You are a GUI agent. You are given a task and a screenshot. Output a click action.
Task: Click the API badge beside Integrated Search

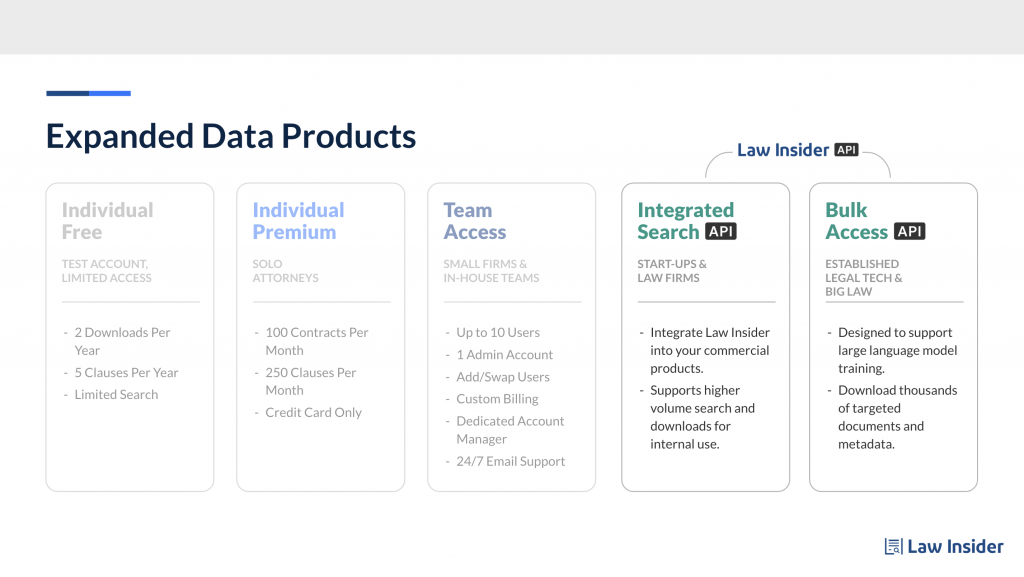click(x=721, y=232)
